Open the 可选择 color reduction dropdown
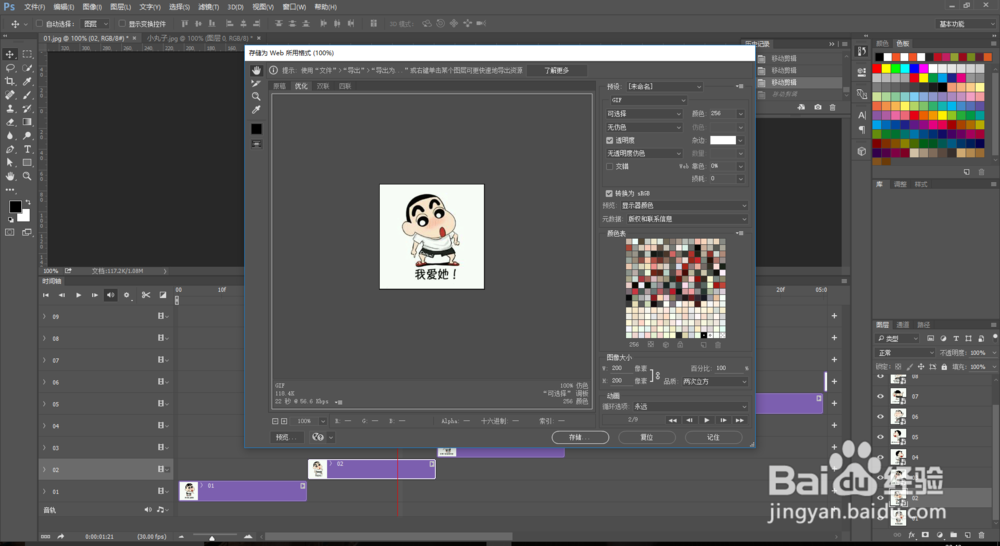 643,114
